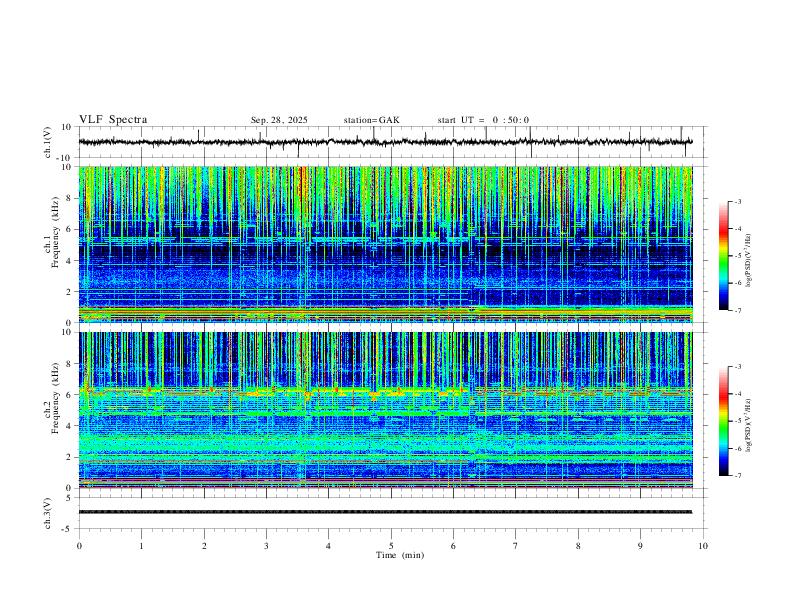Click the "Time (min)" axis label
Image resolution: width=792 pixels, height=612 pixels.
pos(400,555)
